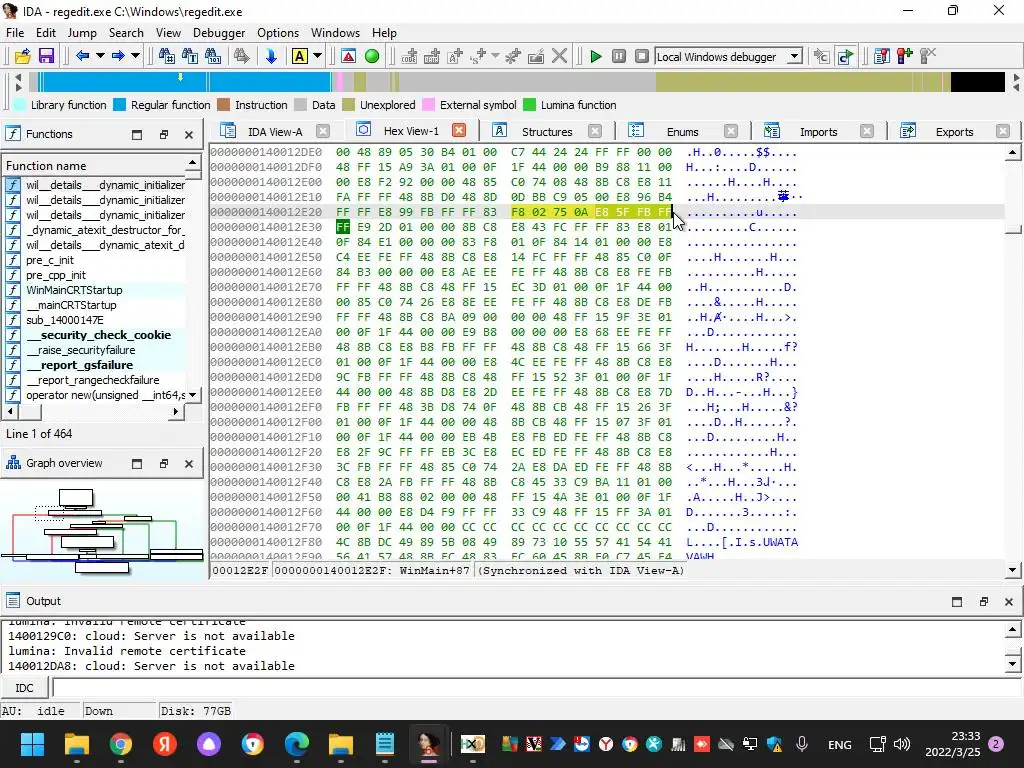Start the debugger with green play button
The width and height of the screenshot is (1024, 768).
pyautogui.click(x=596, y=56)
